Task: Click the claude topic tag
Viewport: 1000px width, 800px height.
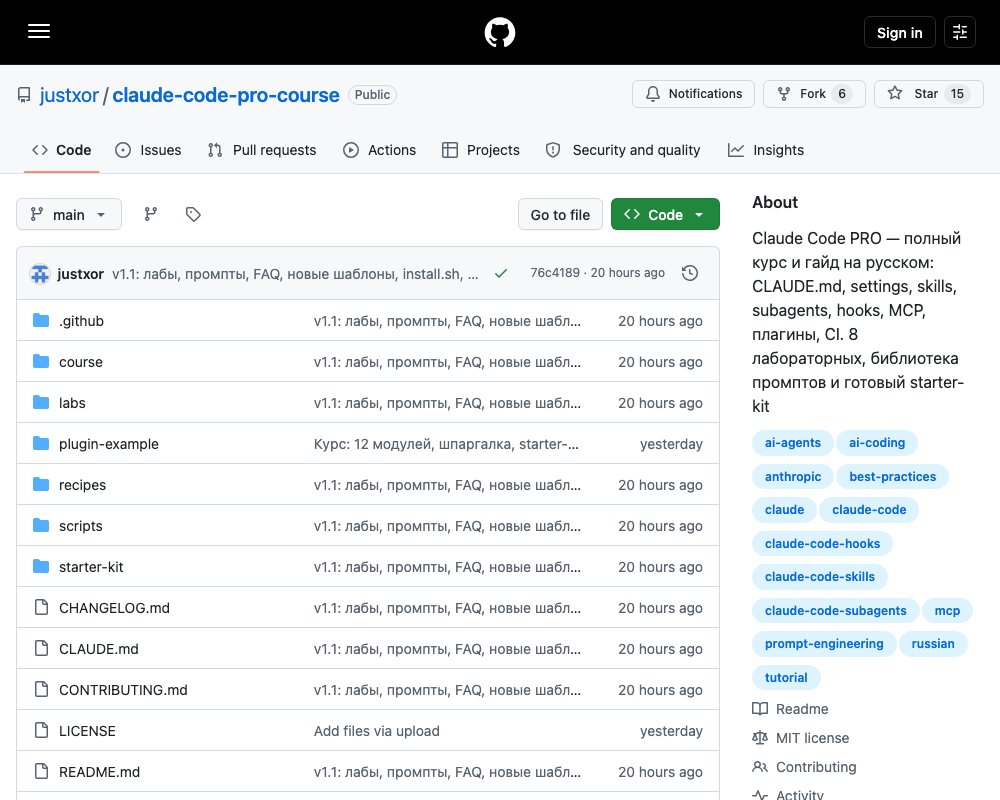Action: (784, 510)
